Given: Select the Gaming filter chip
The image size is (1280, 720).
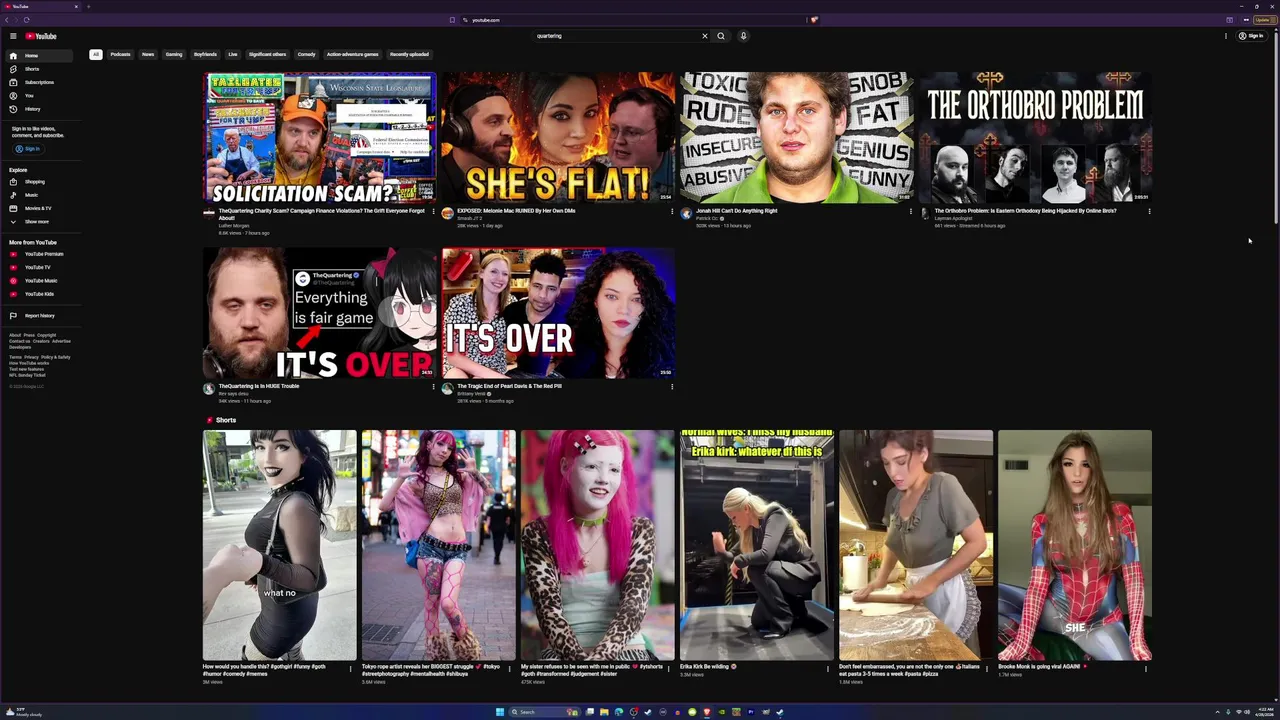Looking at the screenshot, I should click(174, 54).
